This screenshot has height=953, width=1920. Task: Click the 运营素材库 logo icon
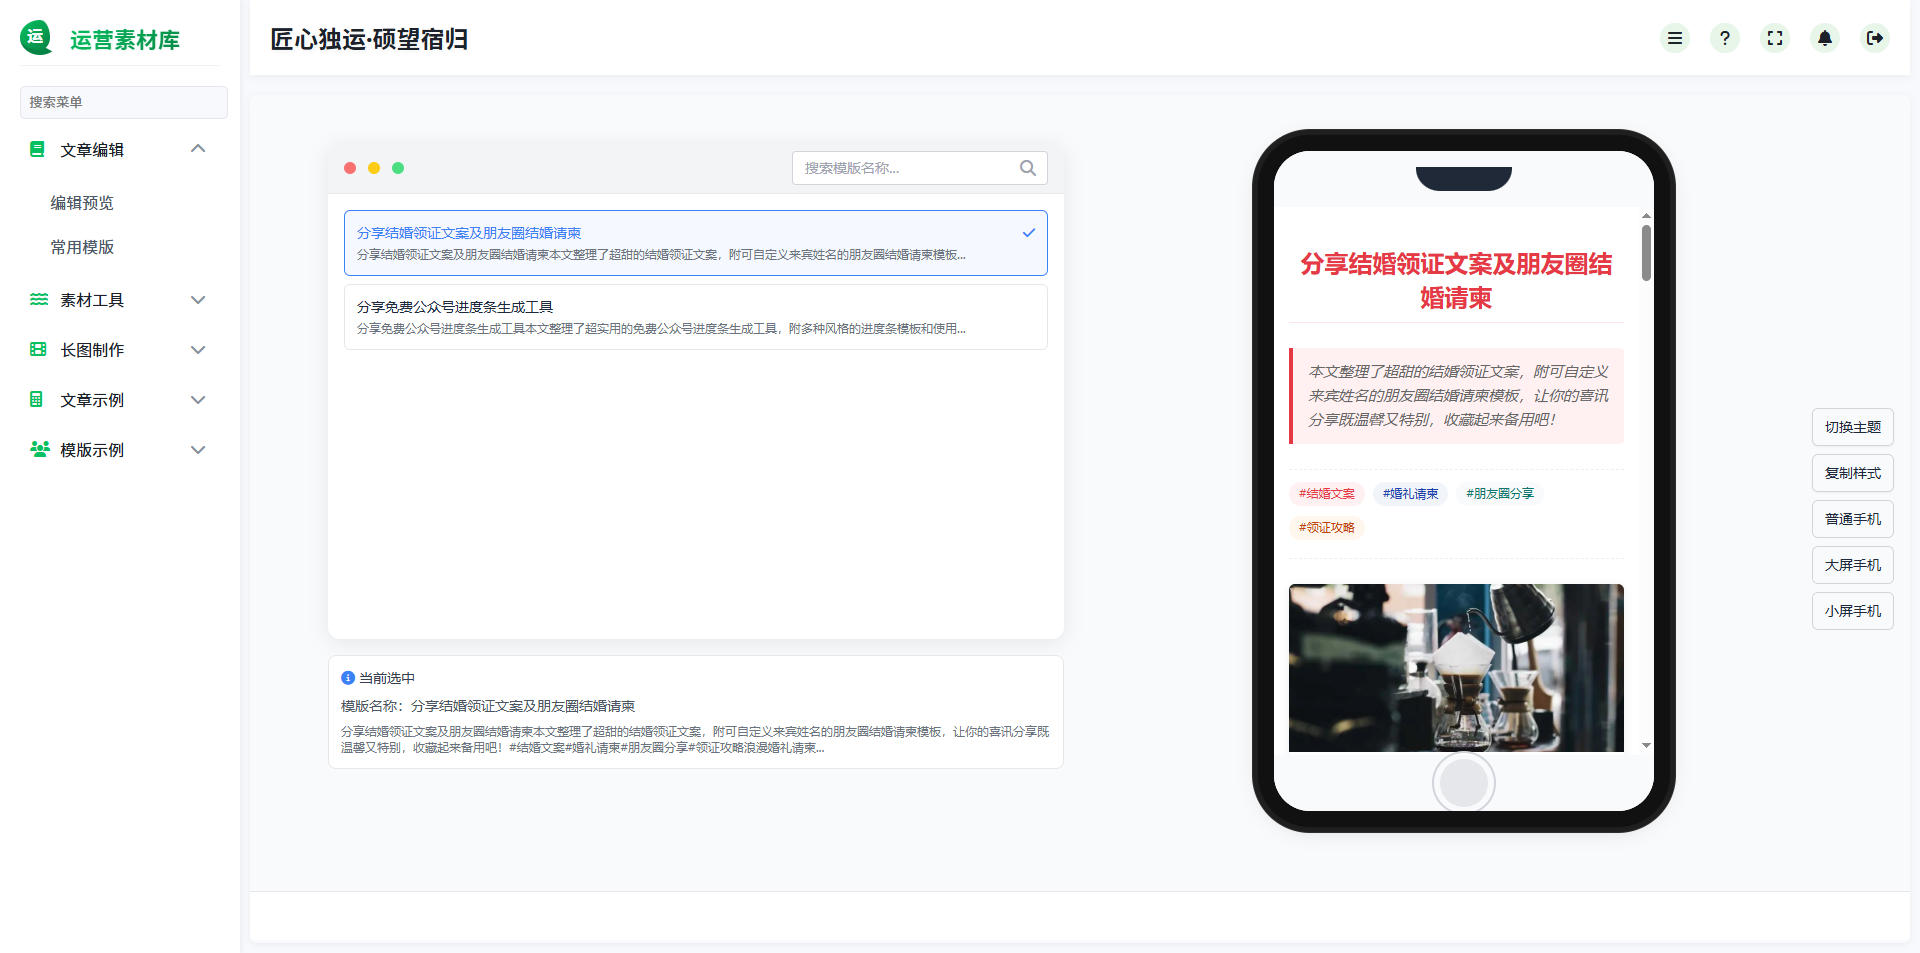click(x=36, y=38)
